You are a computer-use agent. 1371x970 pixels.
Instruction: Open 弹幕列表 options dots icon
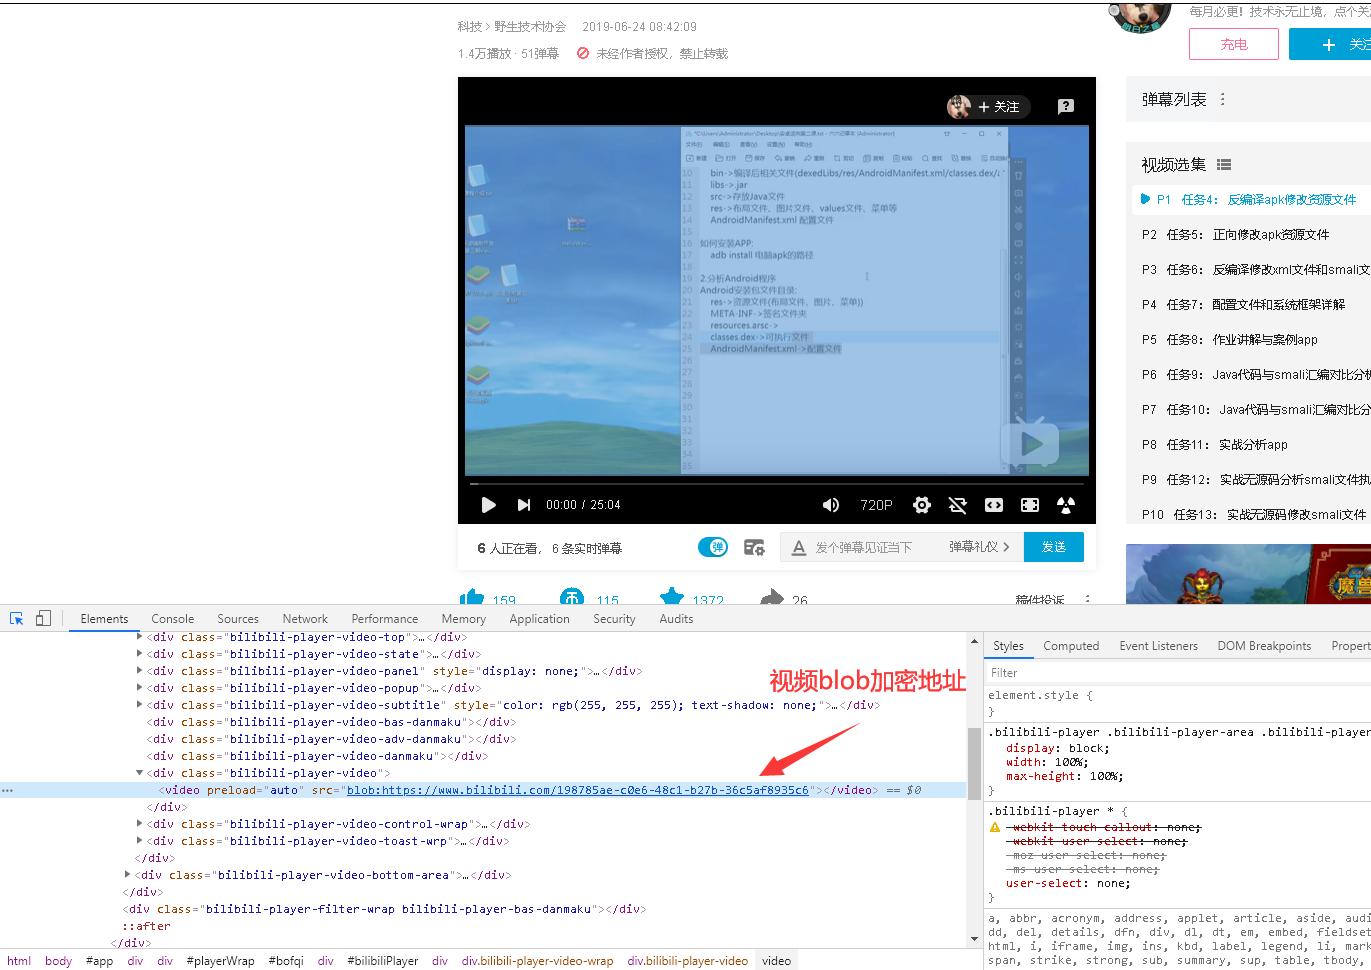click(1222, 99)
